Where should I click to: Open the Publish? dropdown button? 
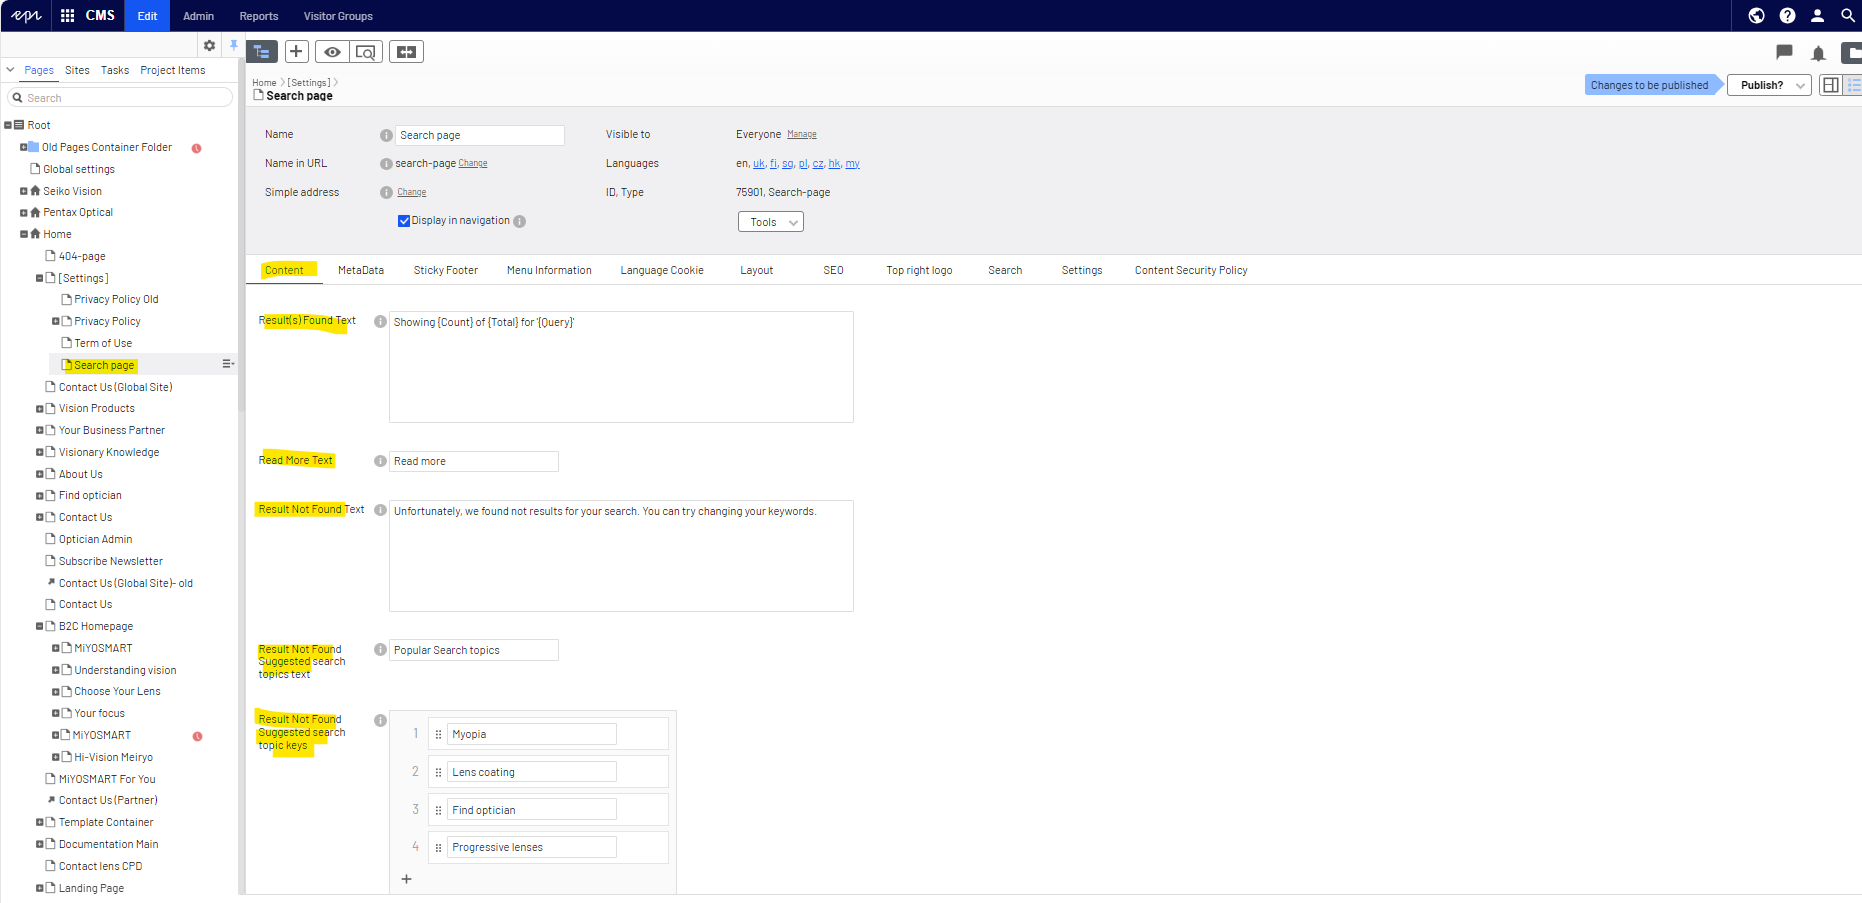tap(1769, 85)
